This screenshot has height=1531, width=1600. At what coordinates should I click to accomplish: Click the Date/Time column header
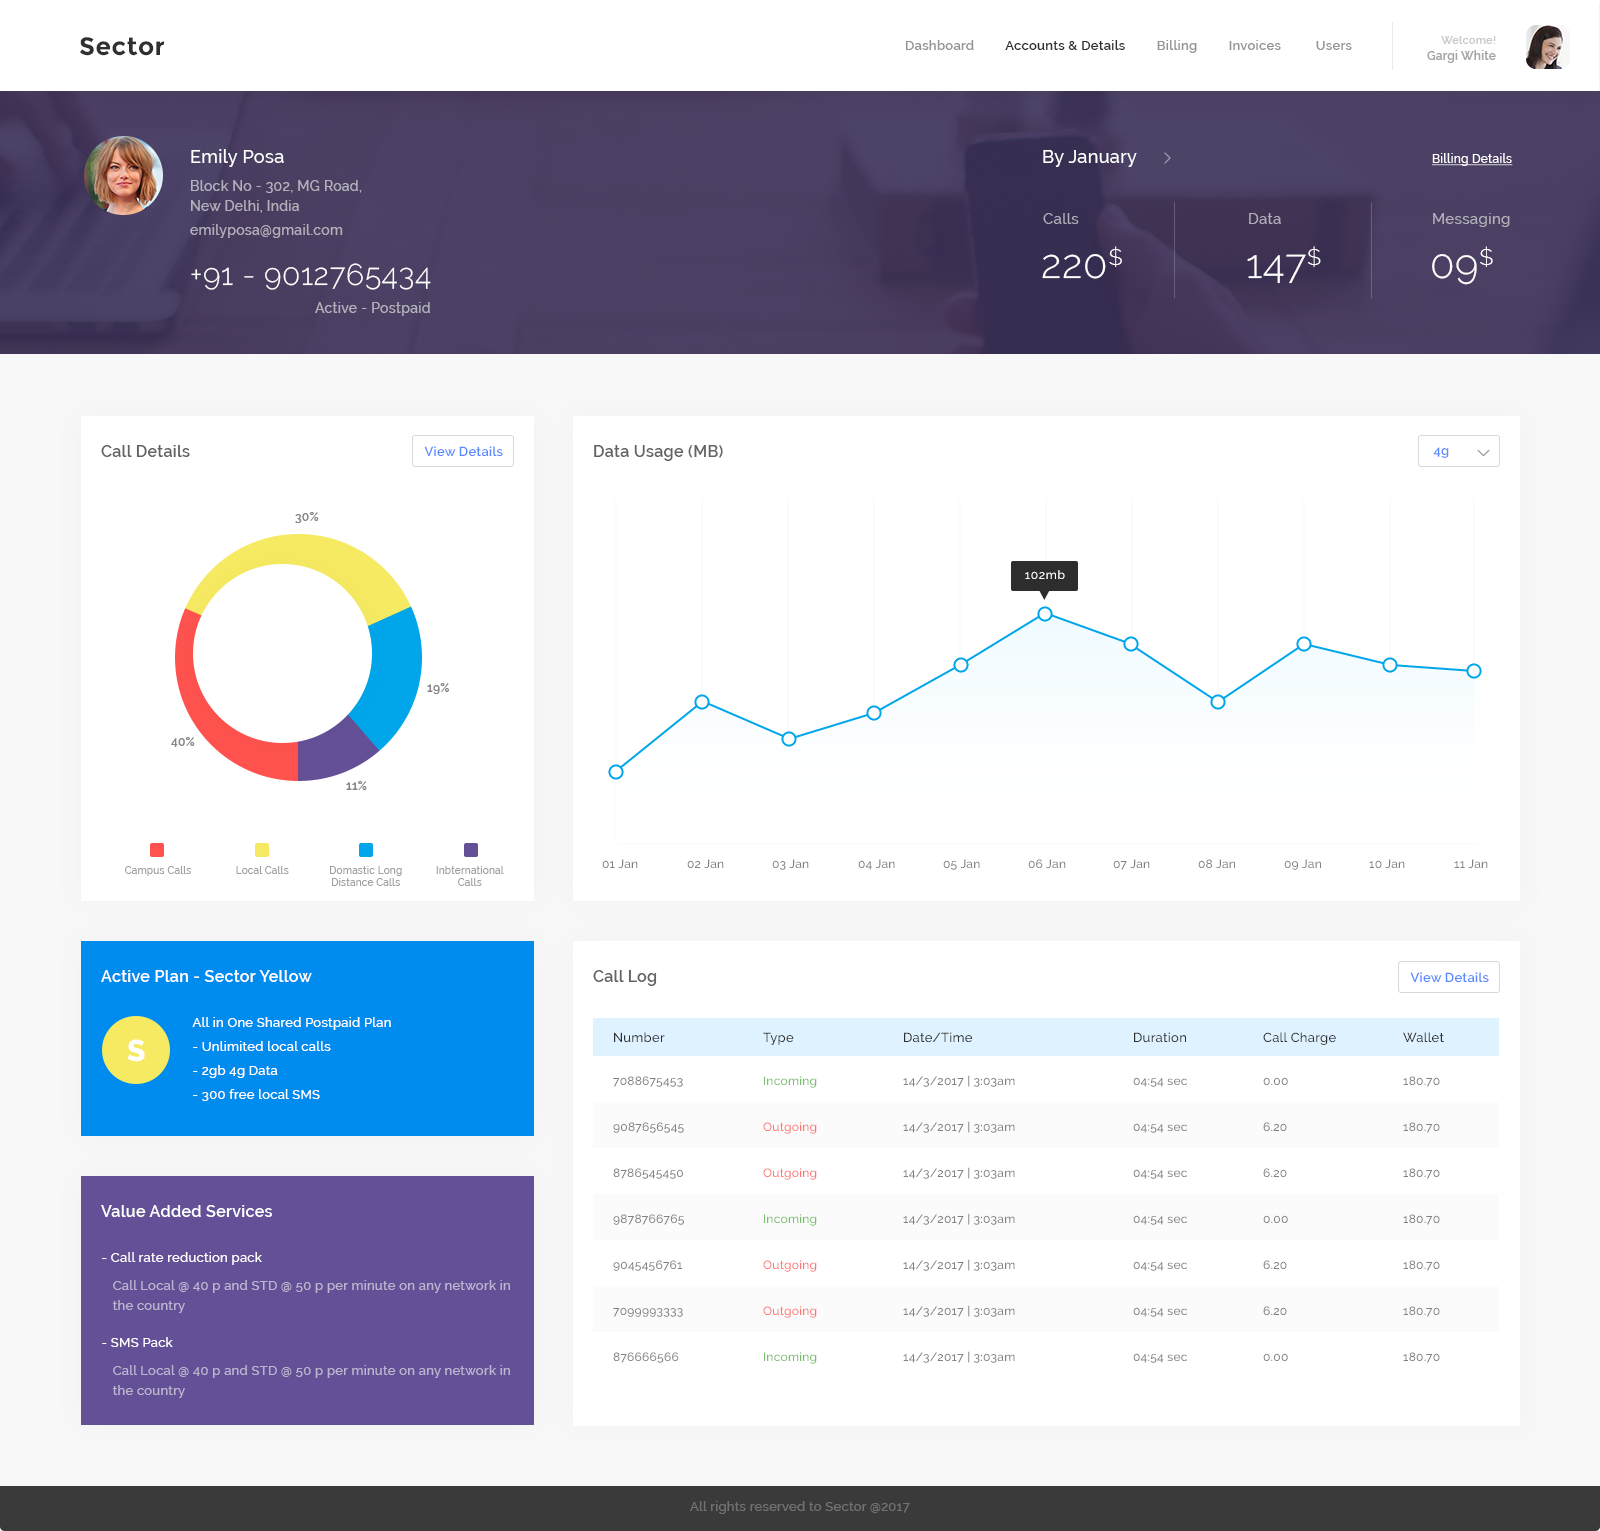pos(937,1038)
